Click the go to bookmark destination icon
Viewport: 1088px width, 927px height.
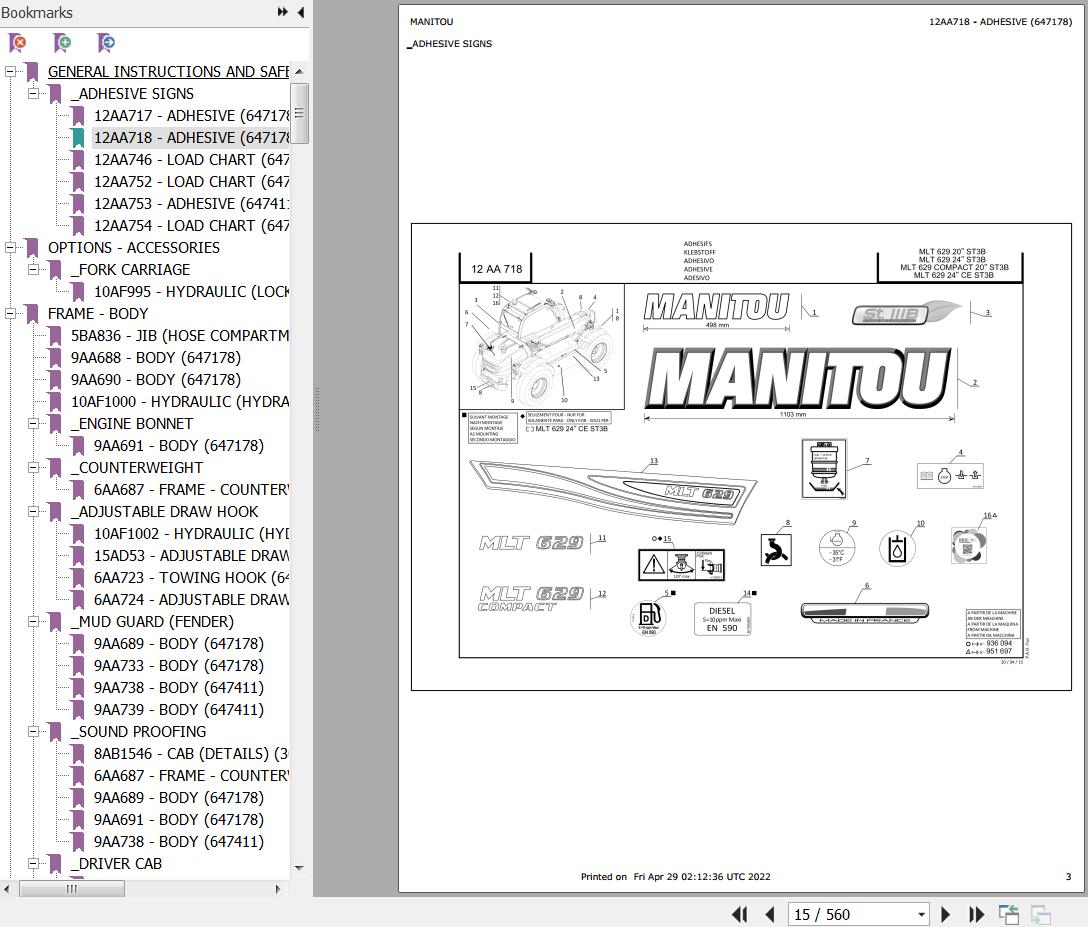pyautogui.click(x=105, y=43)
